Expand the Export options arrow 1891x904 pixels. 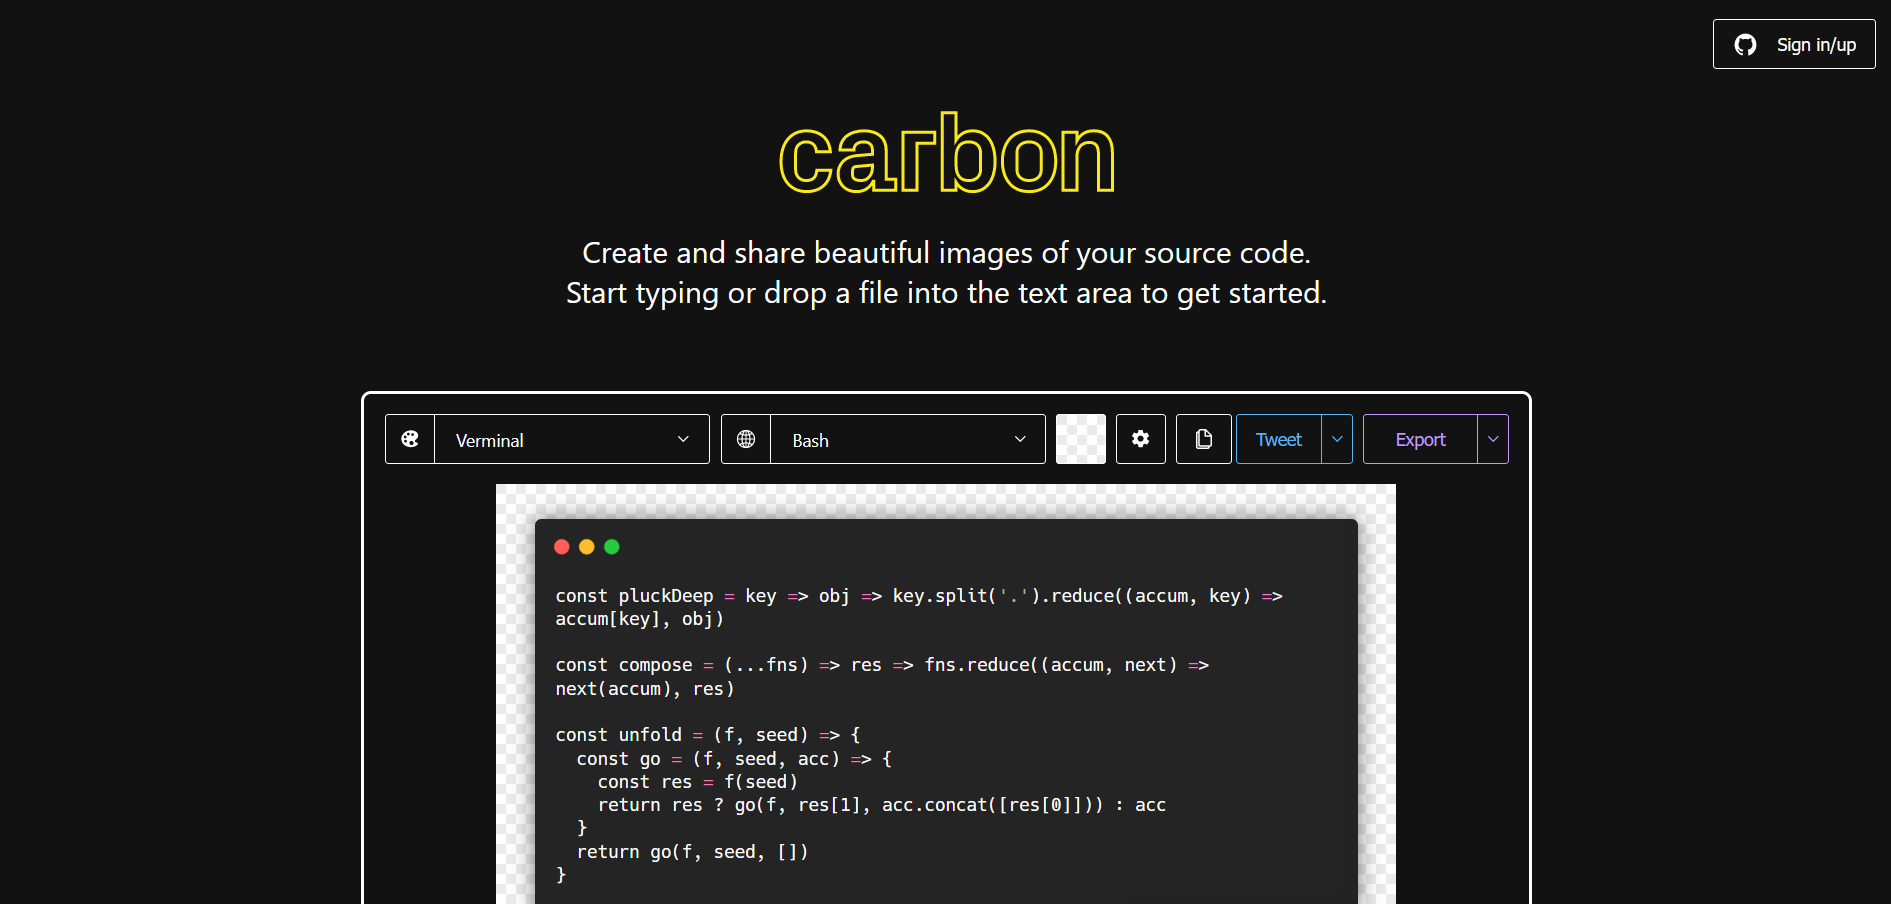[1493, 439]
